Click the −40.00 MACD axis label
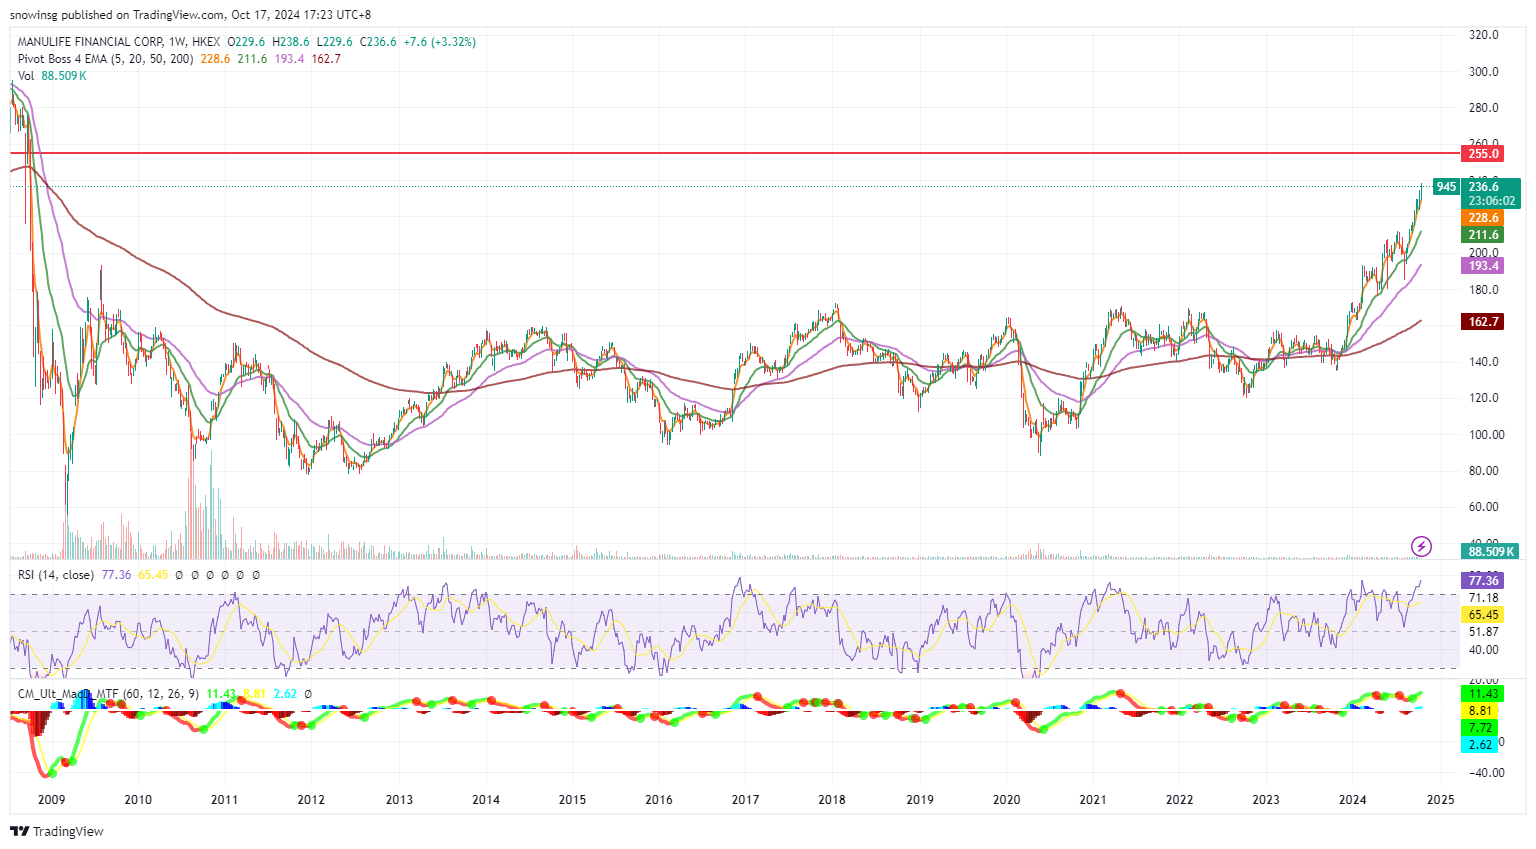1536x849 pixels. [1486, 773]
